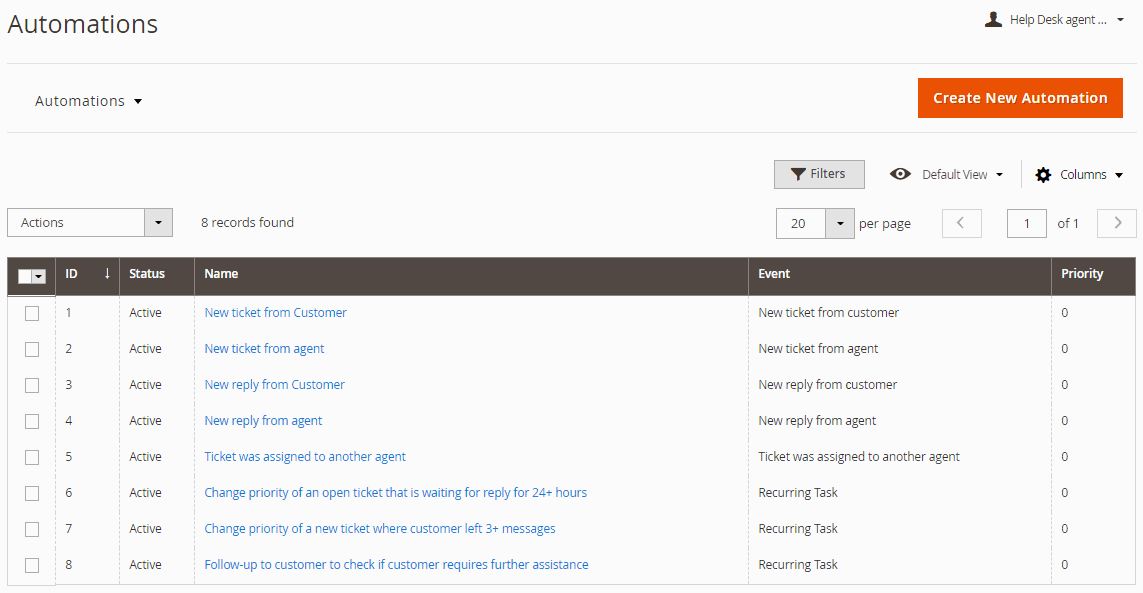
Task: Open 'Ticket was assigned to another agent' link
Action: coord(305,457)
